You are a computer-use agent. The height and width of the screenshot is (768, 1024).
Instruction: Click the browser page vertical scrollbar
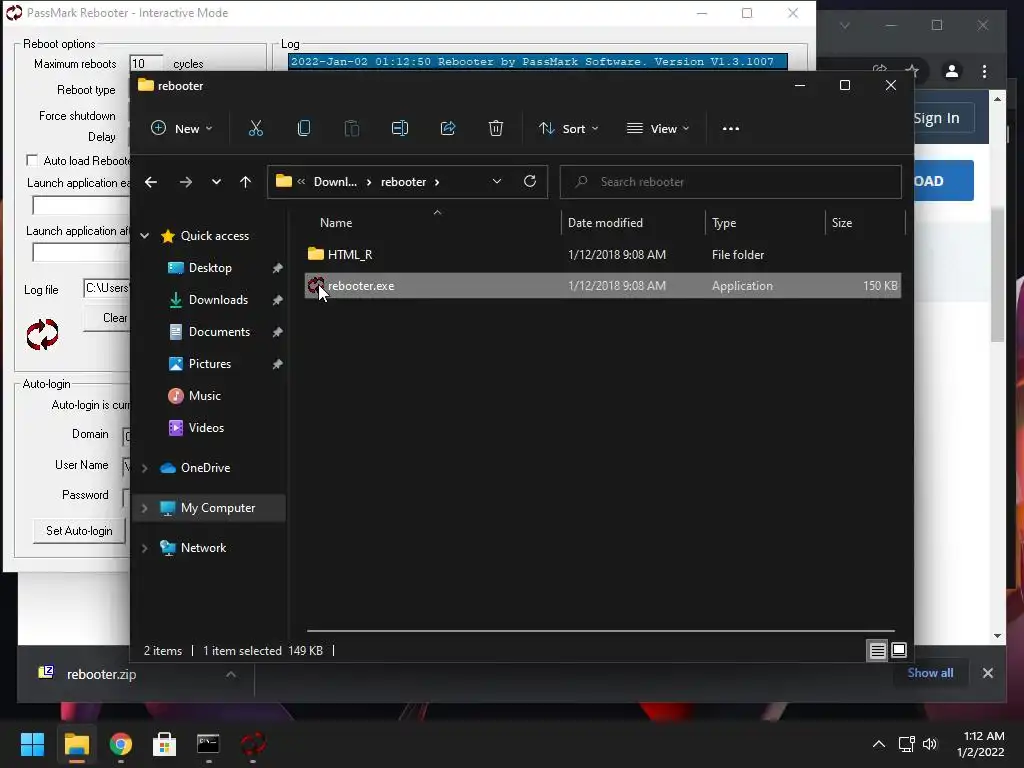click(x=997, y=274)
